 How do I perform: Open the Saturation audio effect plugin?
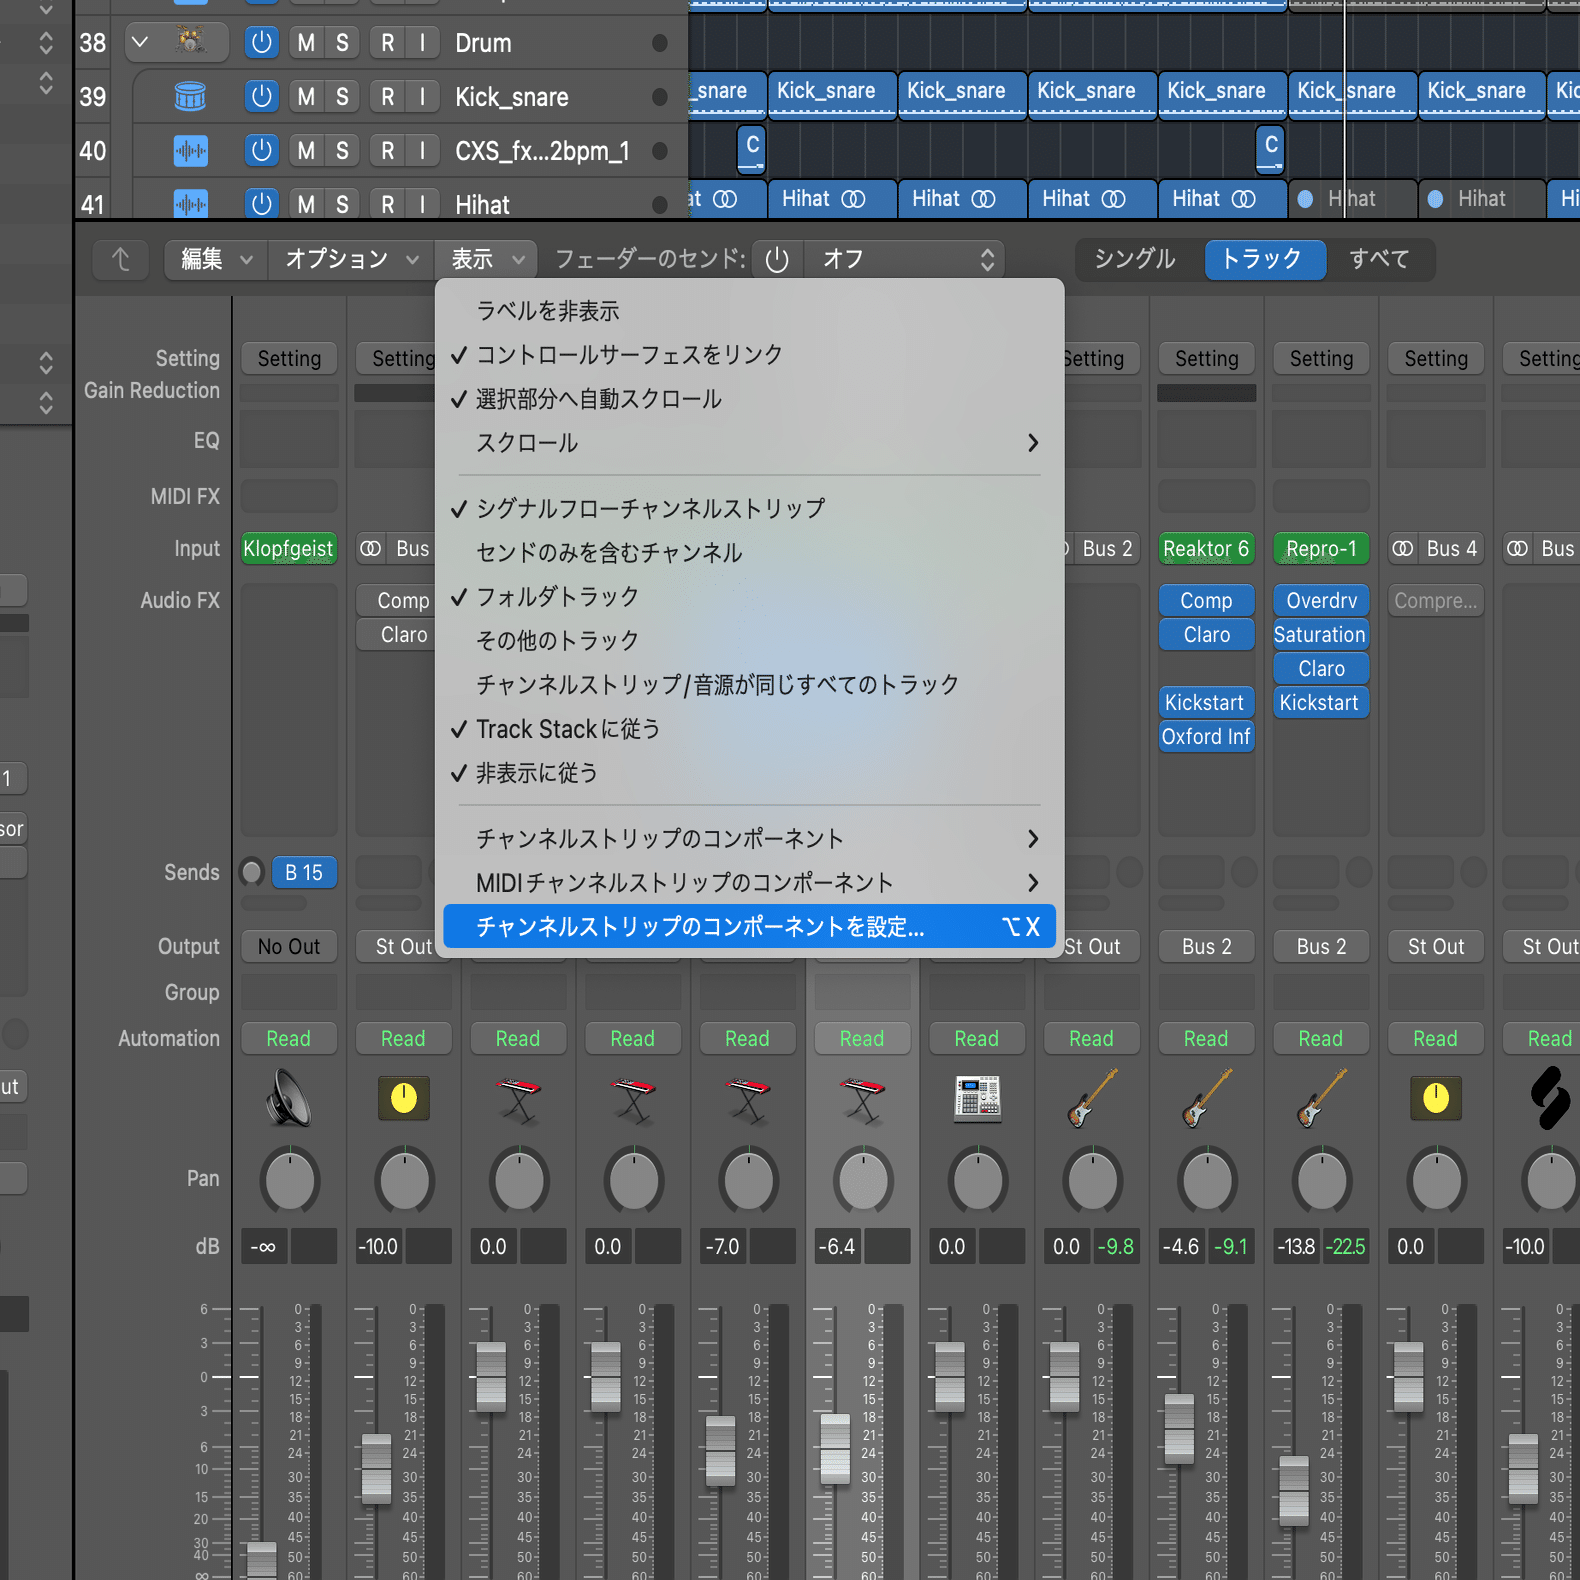(1321, 635)
